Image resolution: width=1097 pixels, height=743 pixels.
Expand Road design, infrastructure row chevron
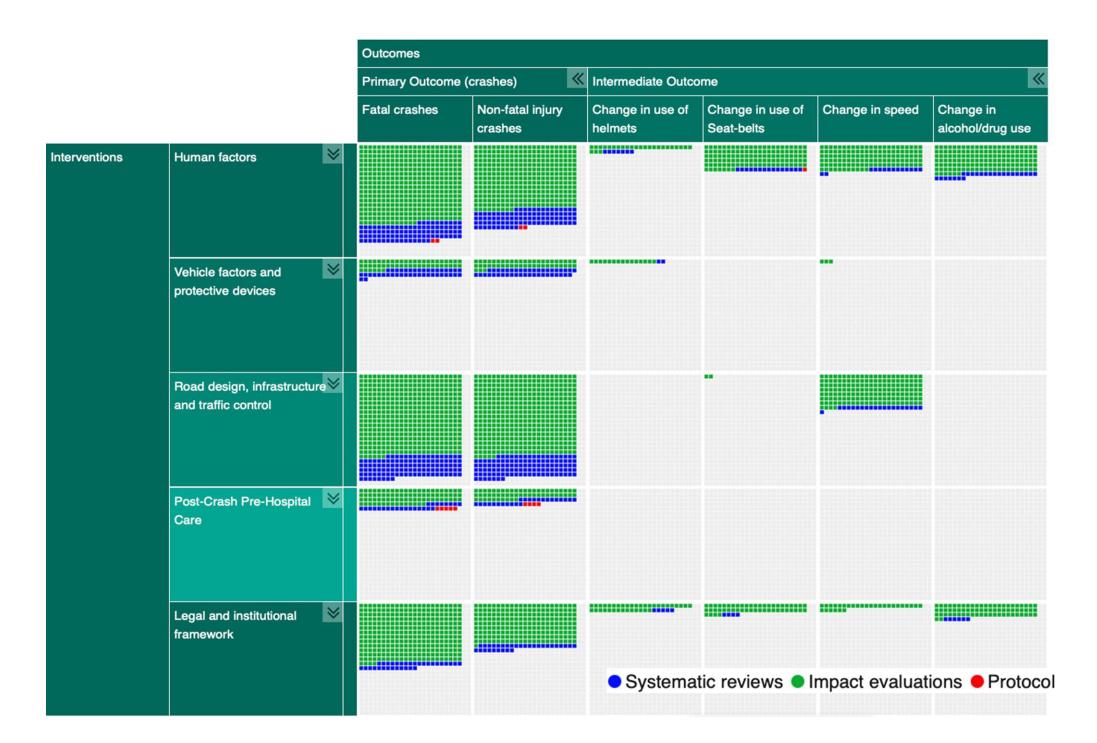pyautogui.click(x=333, y=384)
